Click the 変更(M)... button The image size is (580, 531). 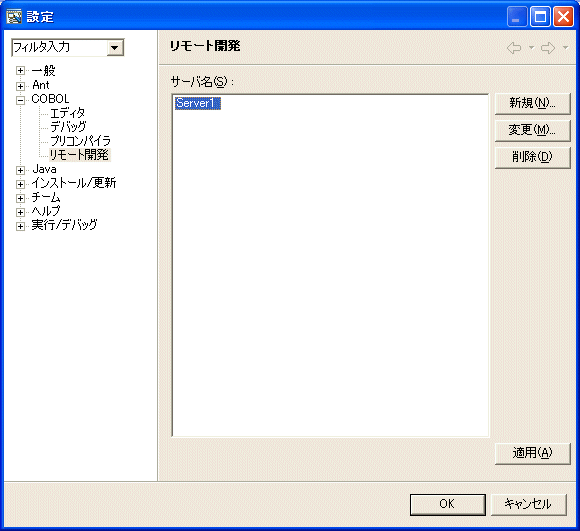(532, 131)
